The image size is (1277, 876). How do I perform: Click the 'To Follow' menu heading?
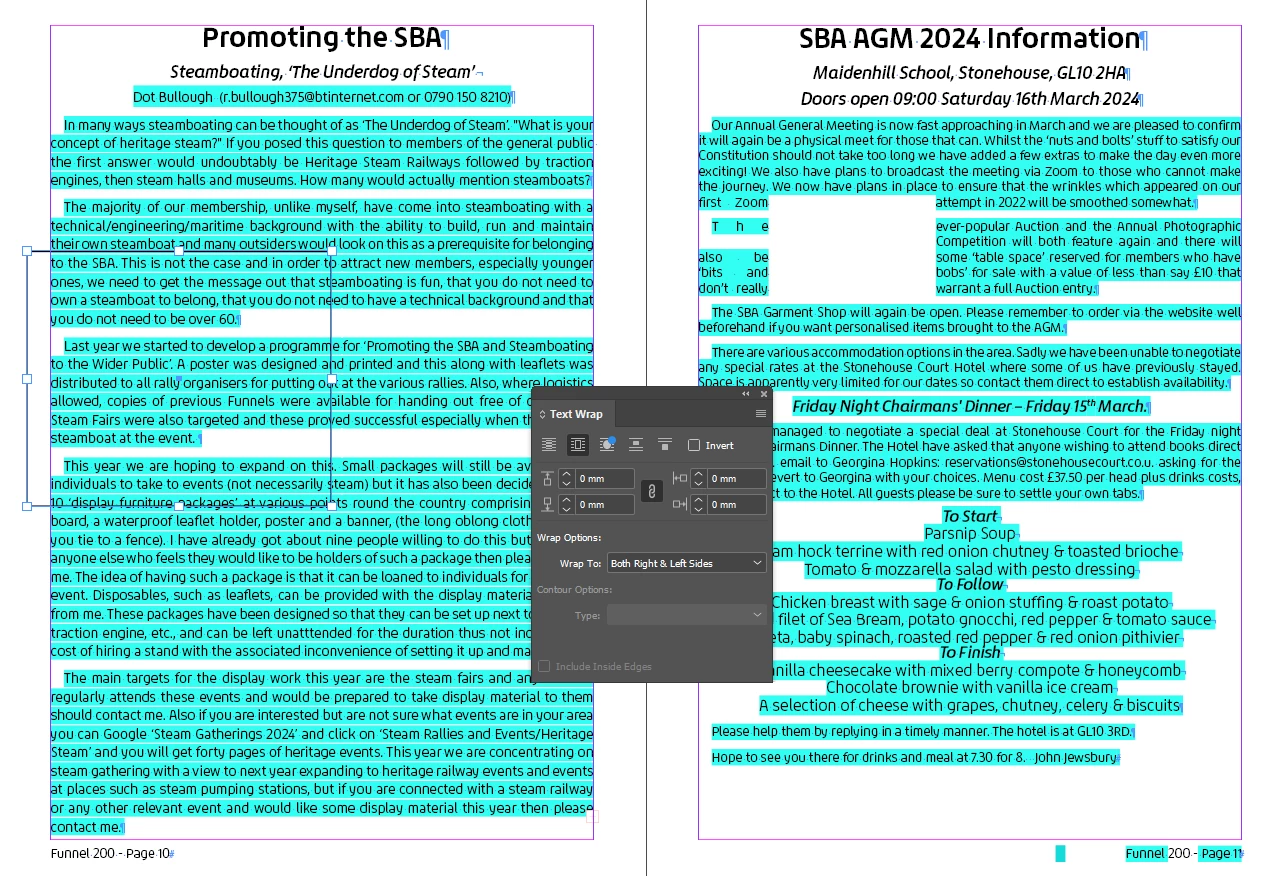970,585
